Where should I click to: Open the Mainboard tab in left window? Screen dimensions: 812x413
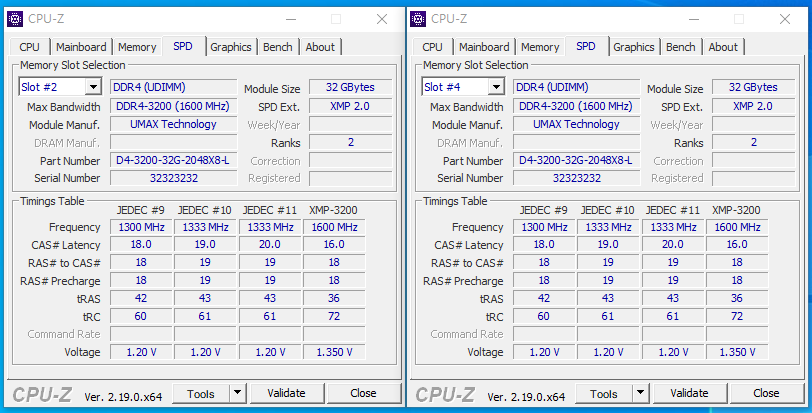pos(81,47)
